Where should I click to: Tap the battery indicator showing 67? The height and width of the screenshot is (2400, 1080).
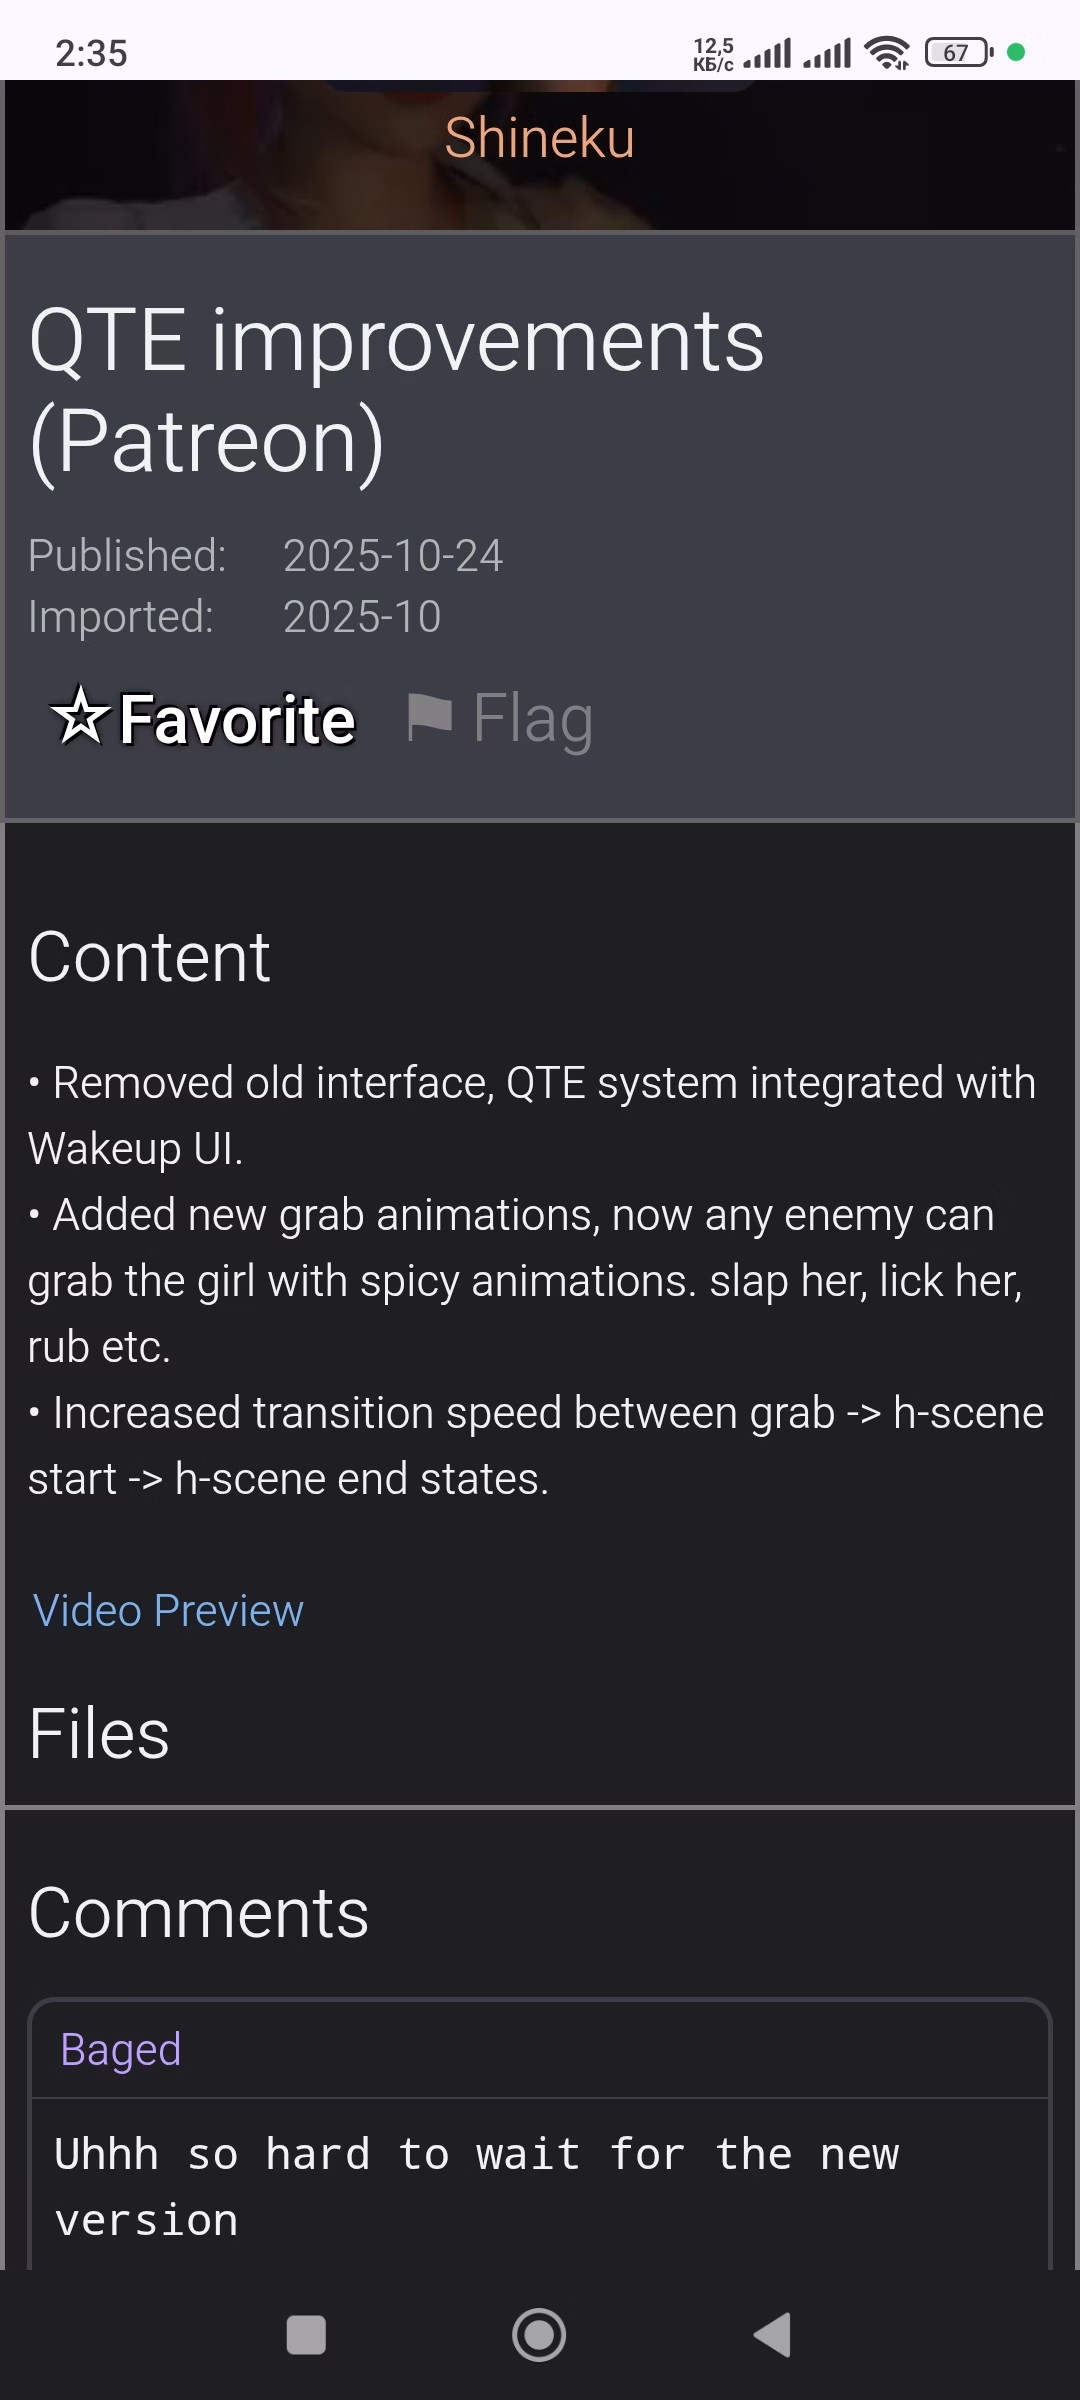tap(957, 52)
